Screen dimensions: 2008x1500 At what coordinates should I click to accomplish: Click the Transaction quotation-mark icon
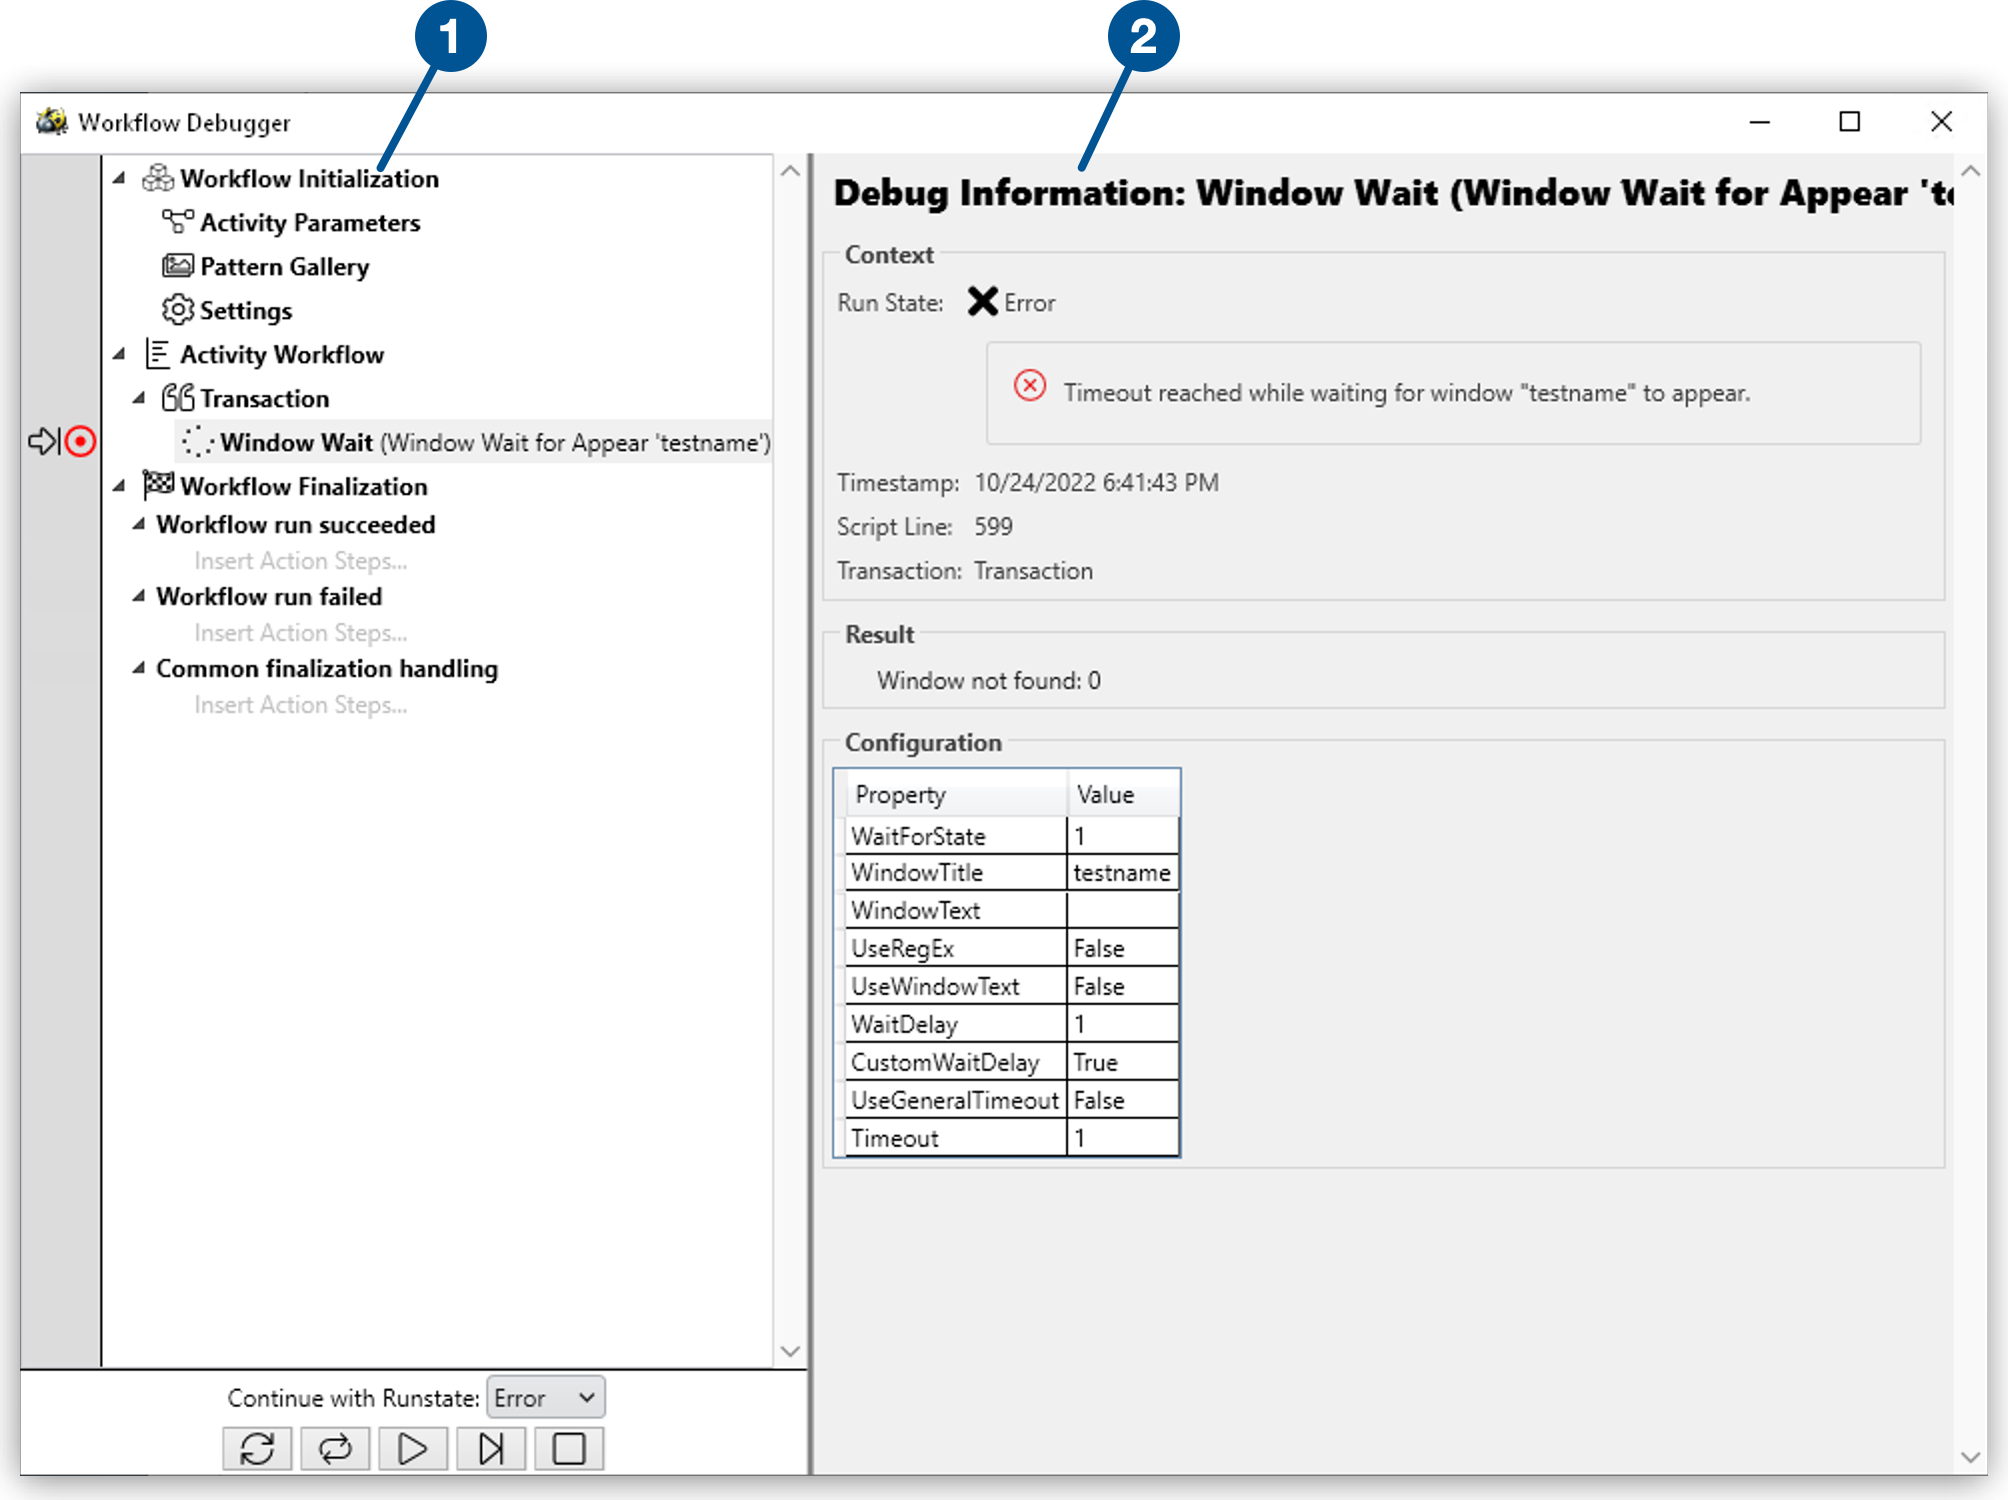[x=177, y=397]
